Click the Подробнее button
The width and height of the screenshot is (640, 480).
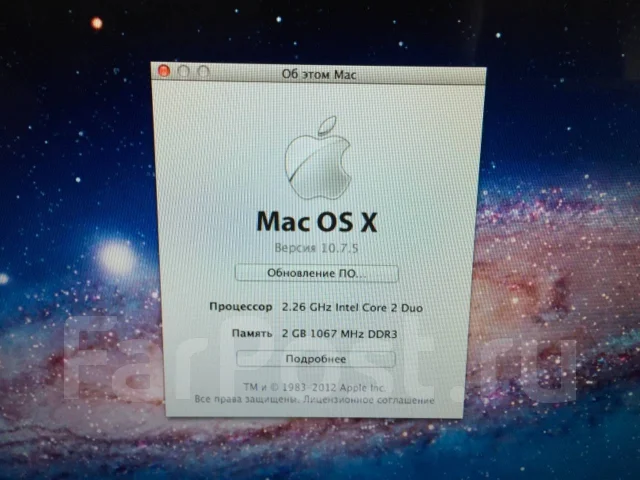316,359
